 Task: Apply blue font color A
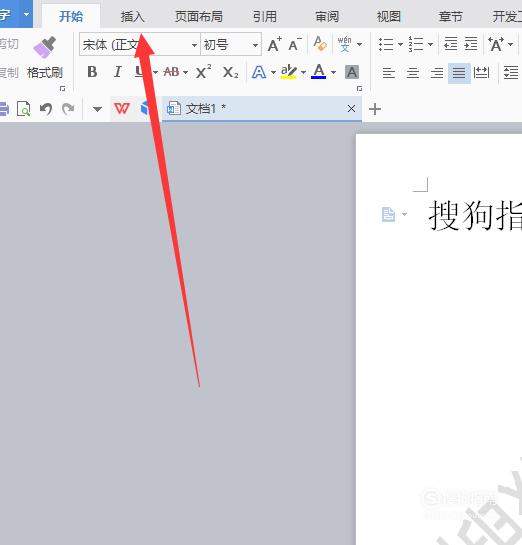[319, 72]
